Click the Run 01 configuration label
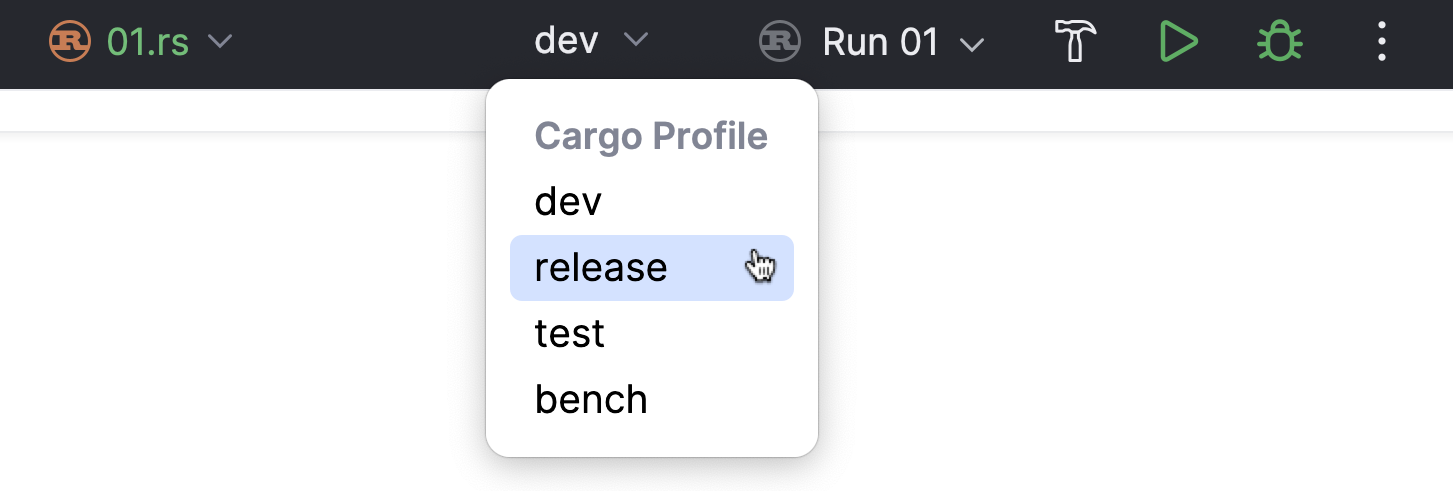This screenshot has height=491, width=1453. (881, 42)
